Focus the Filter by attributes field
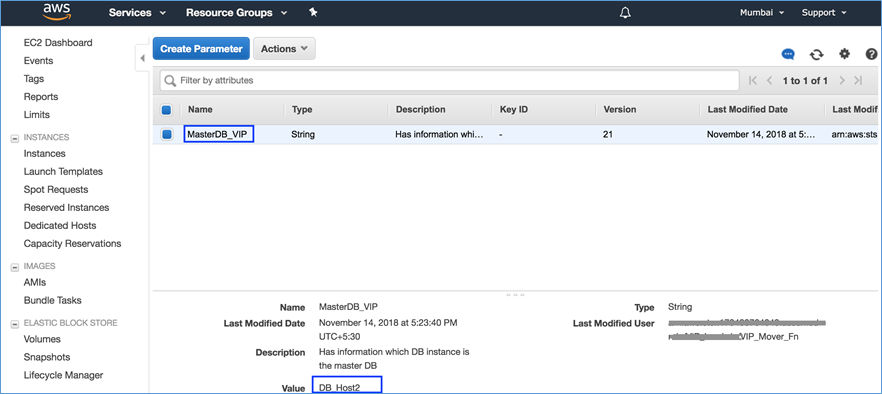882x394 pixels. pos(449,80)
